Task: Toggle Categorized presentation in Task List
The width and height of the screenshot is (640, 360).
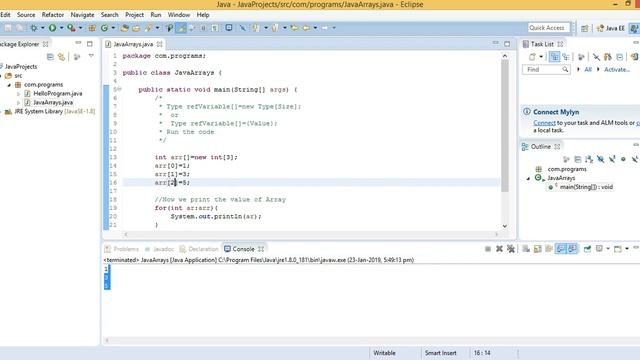Action: (x=554, y=57)
